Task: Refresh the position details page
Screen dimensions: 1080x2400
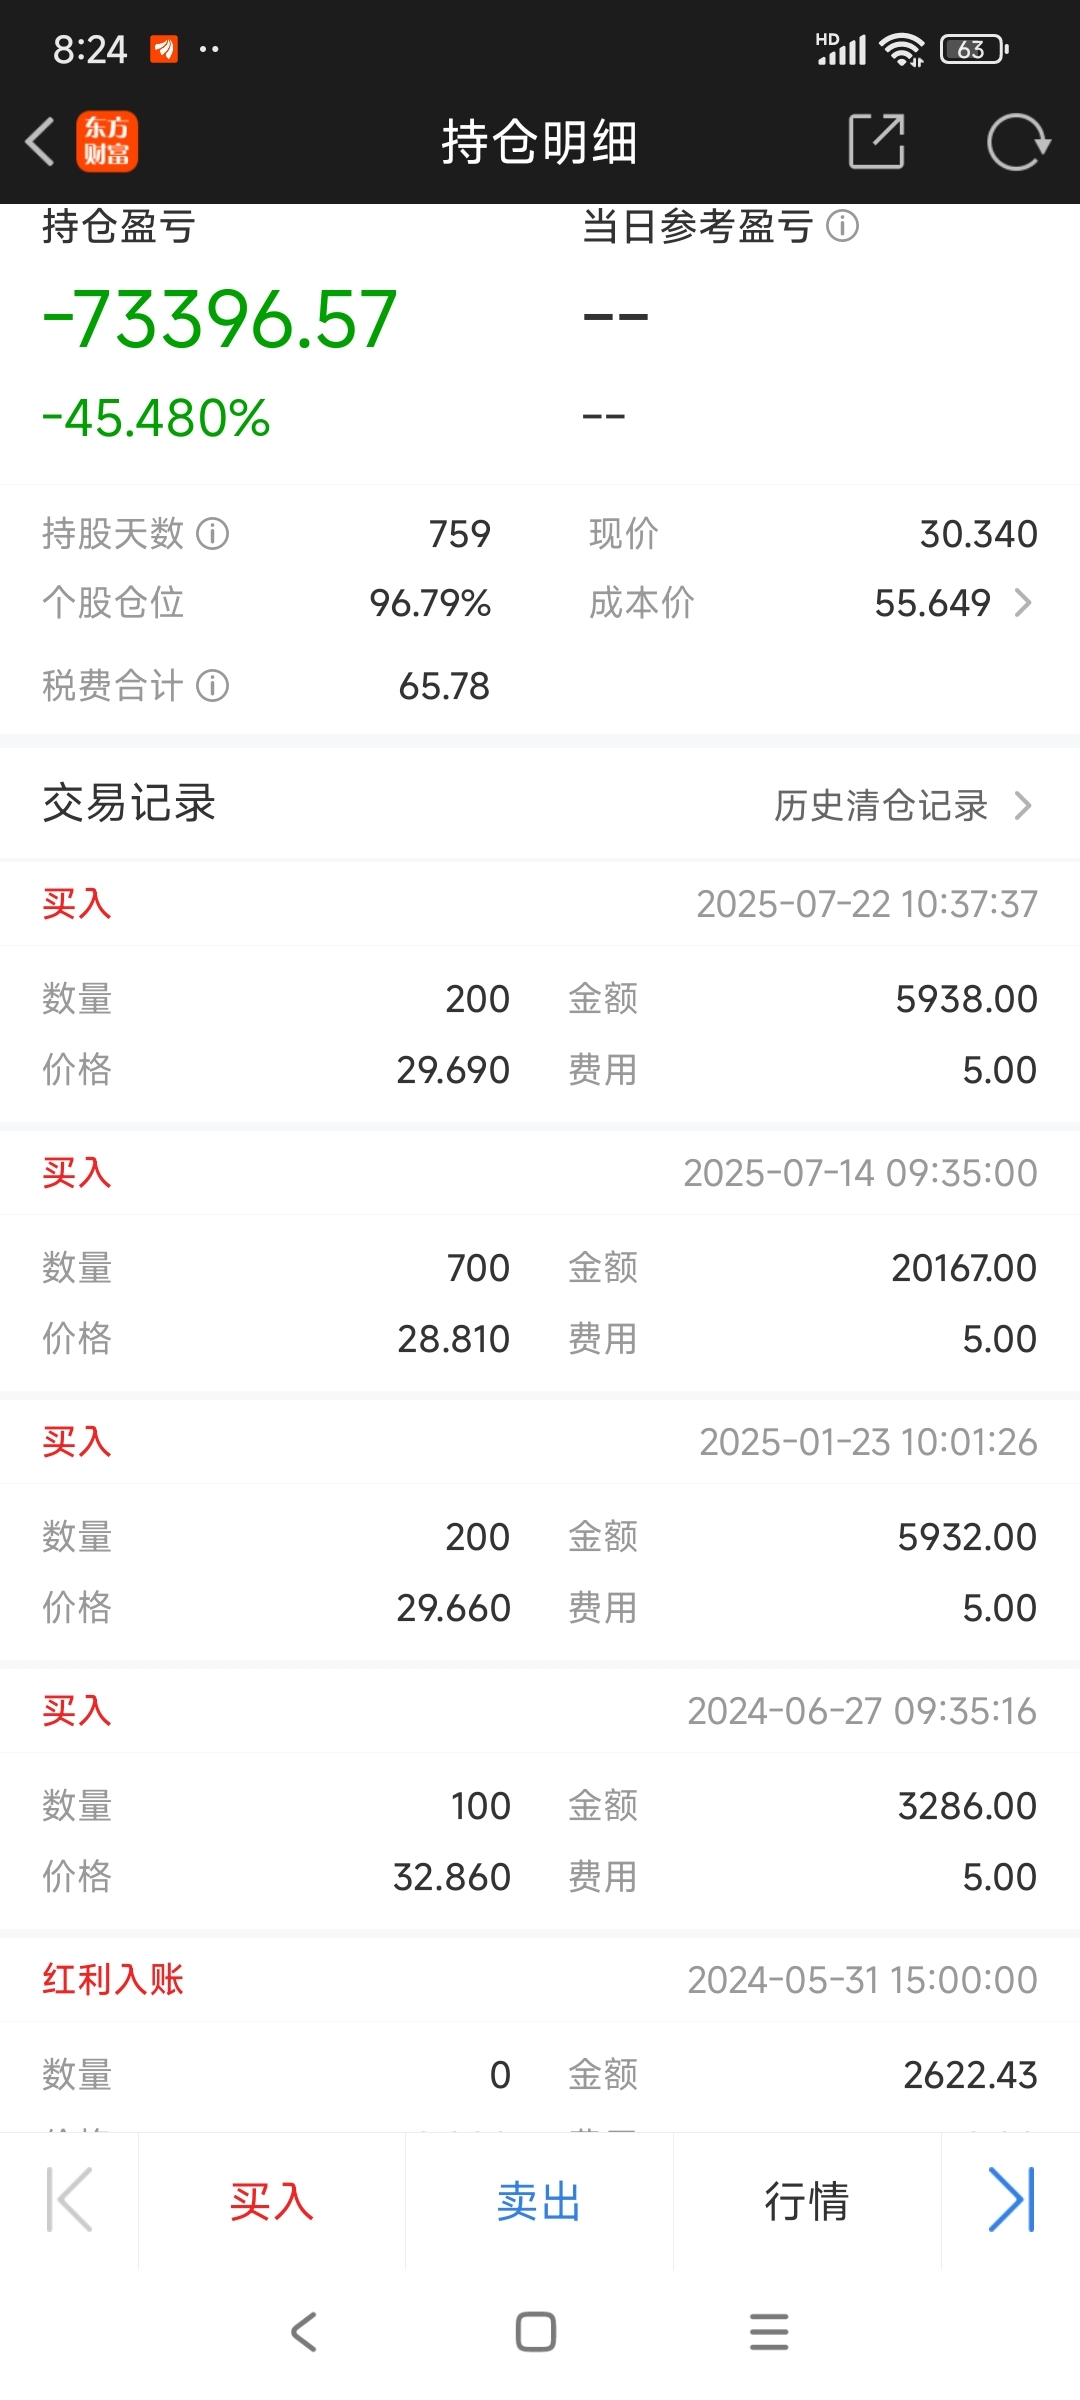Action: click(1018, 142)
